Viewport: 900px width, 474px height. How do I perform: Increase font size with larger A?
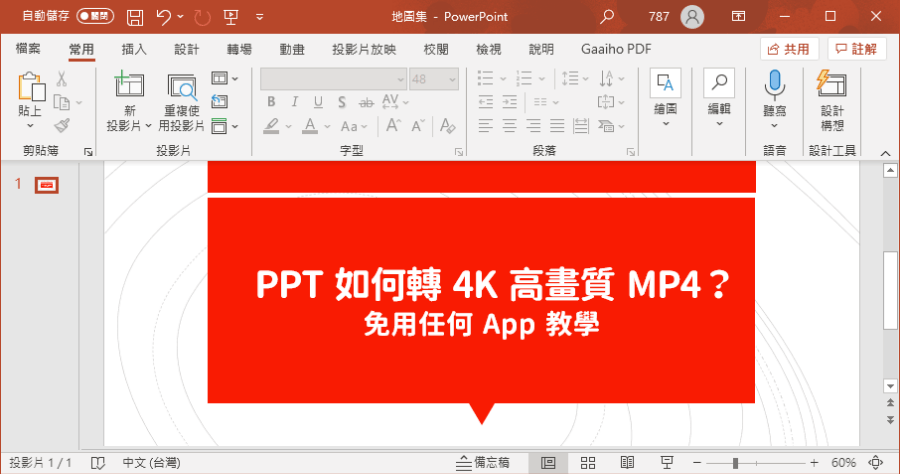[393, 125]
